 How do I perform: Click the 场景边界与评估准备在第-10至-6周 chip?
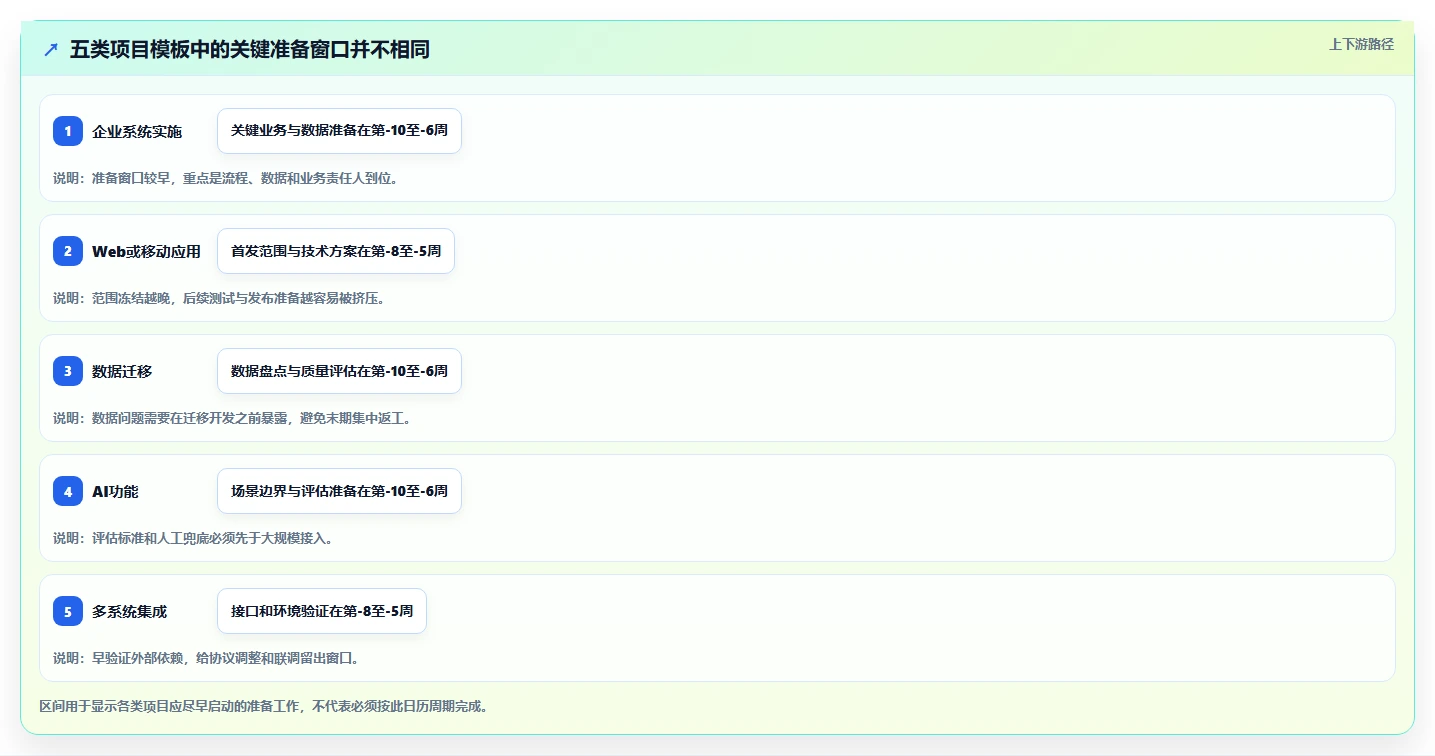(339, 491)
